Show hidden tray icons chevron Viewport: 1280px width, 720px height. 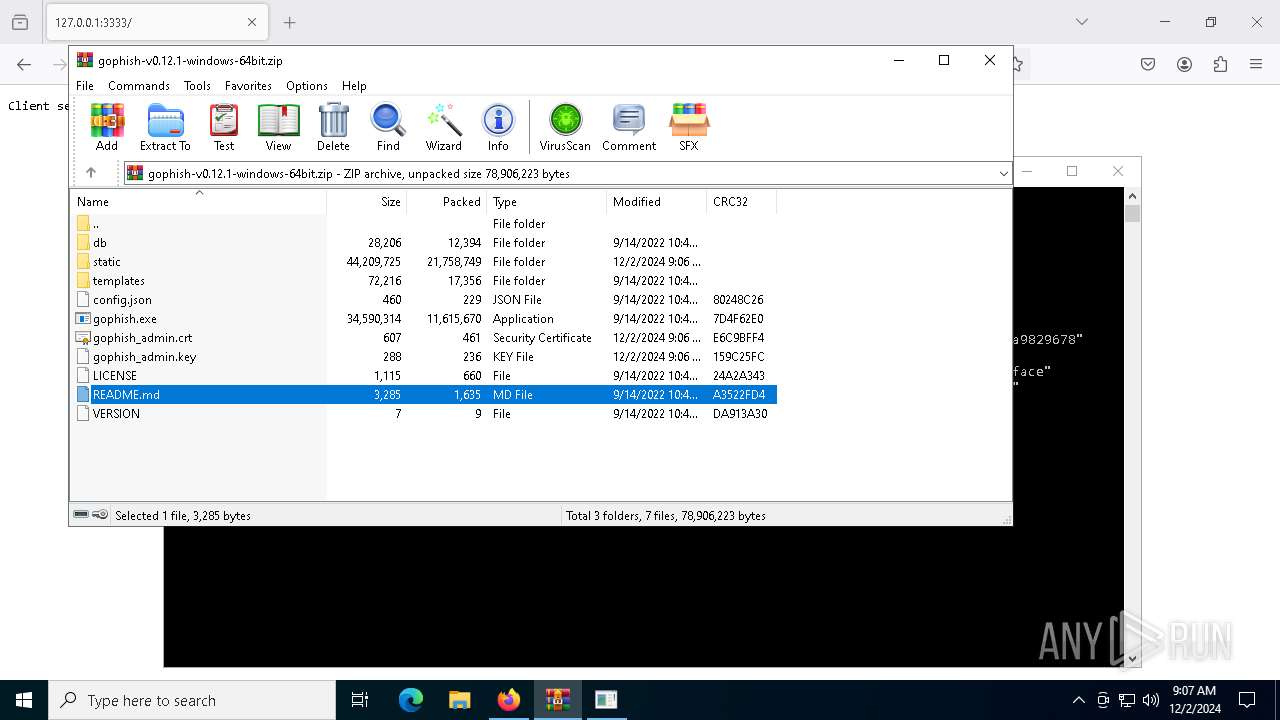[x=1078, y=700]
